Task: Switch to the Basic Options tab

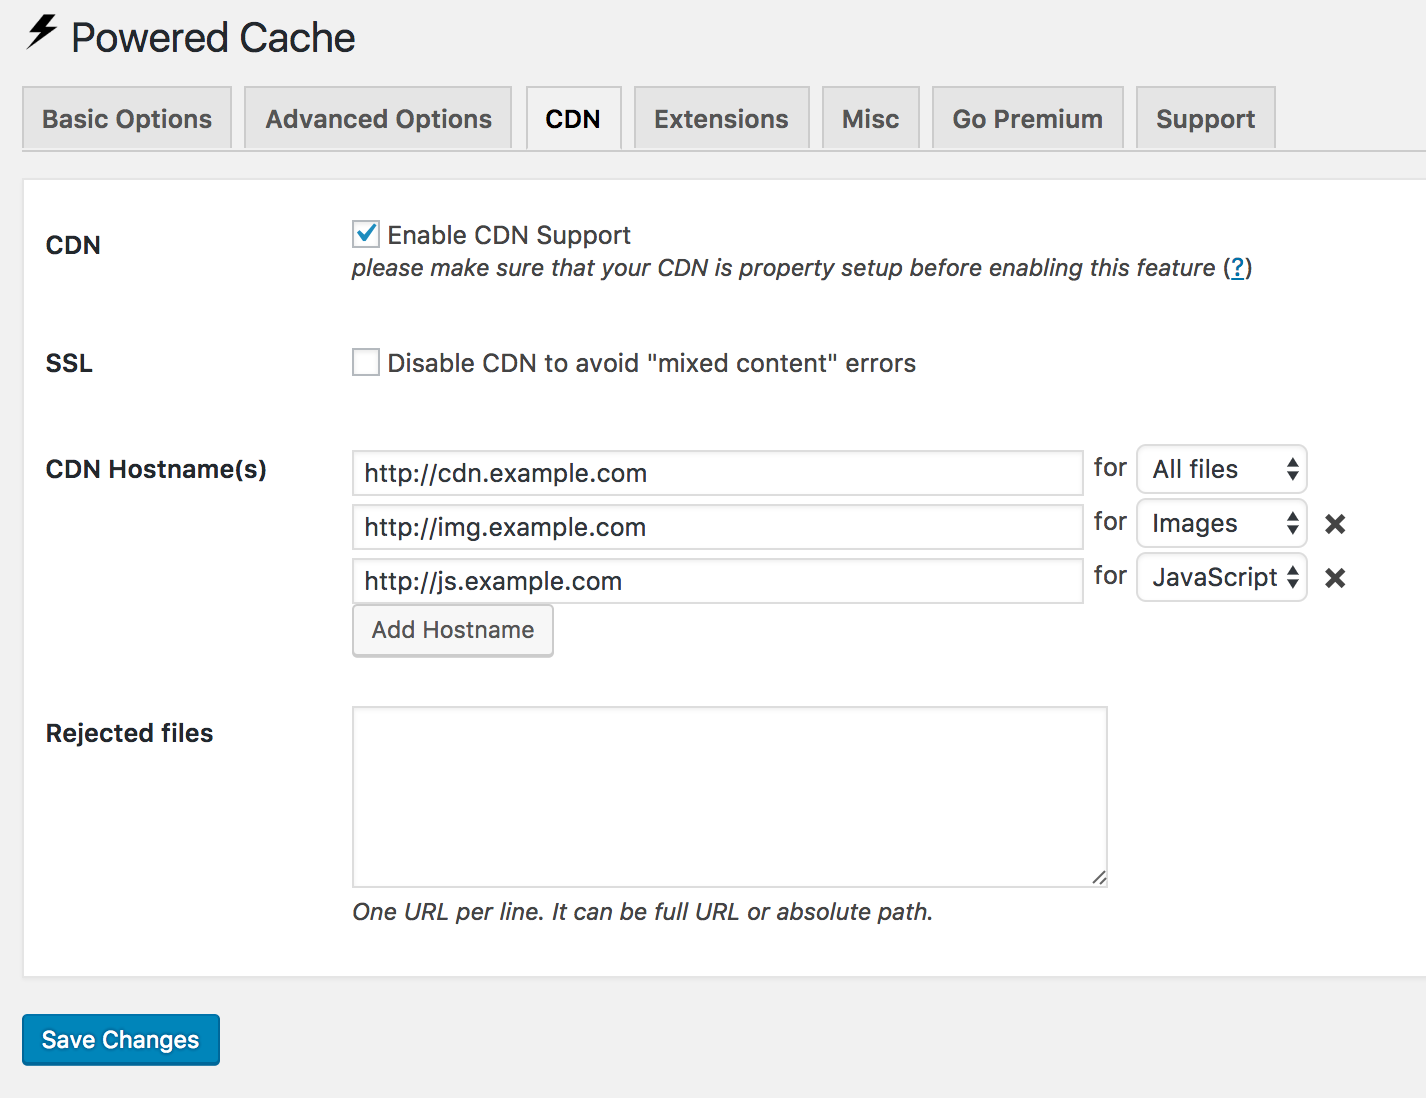Action: click(x=126, y=118)
